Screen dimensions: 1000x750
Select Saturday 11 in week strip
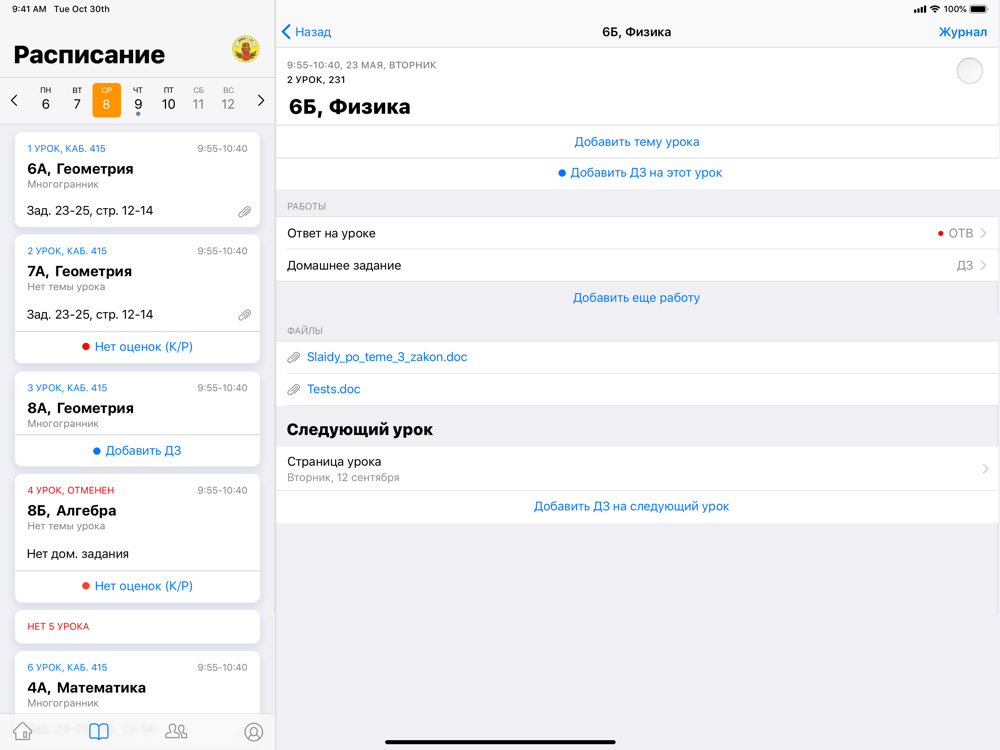[198, 99]
